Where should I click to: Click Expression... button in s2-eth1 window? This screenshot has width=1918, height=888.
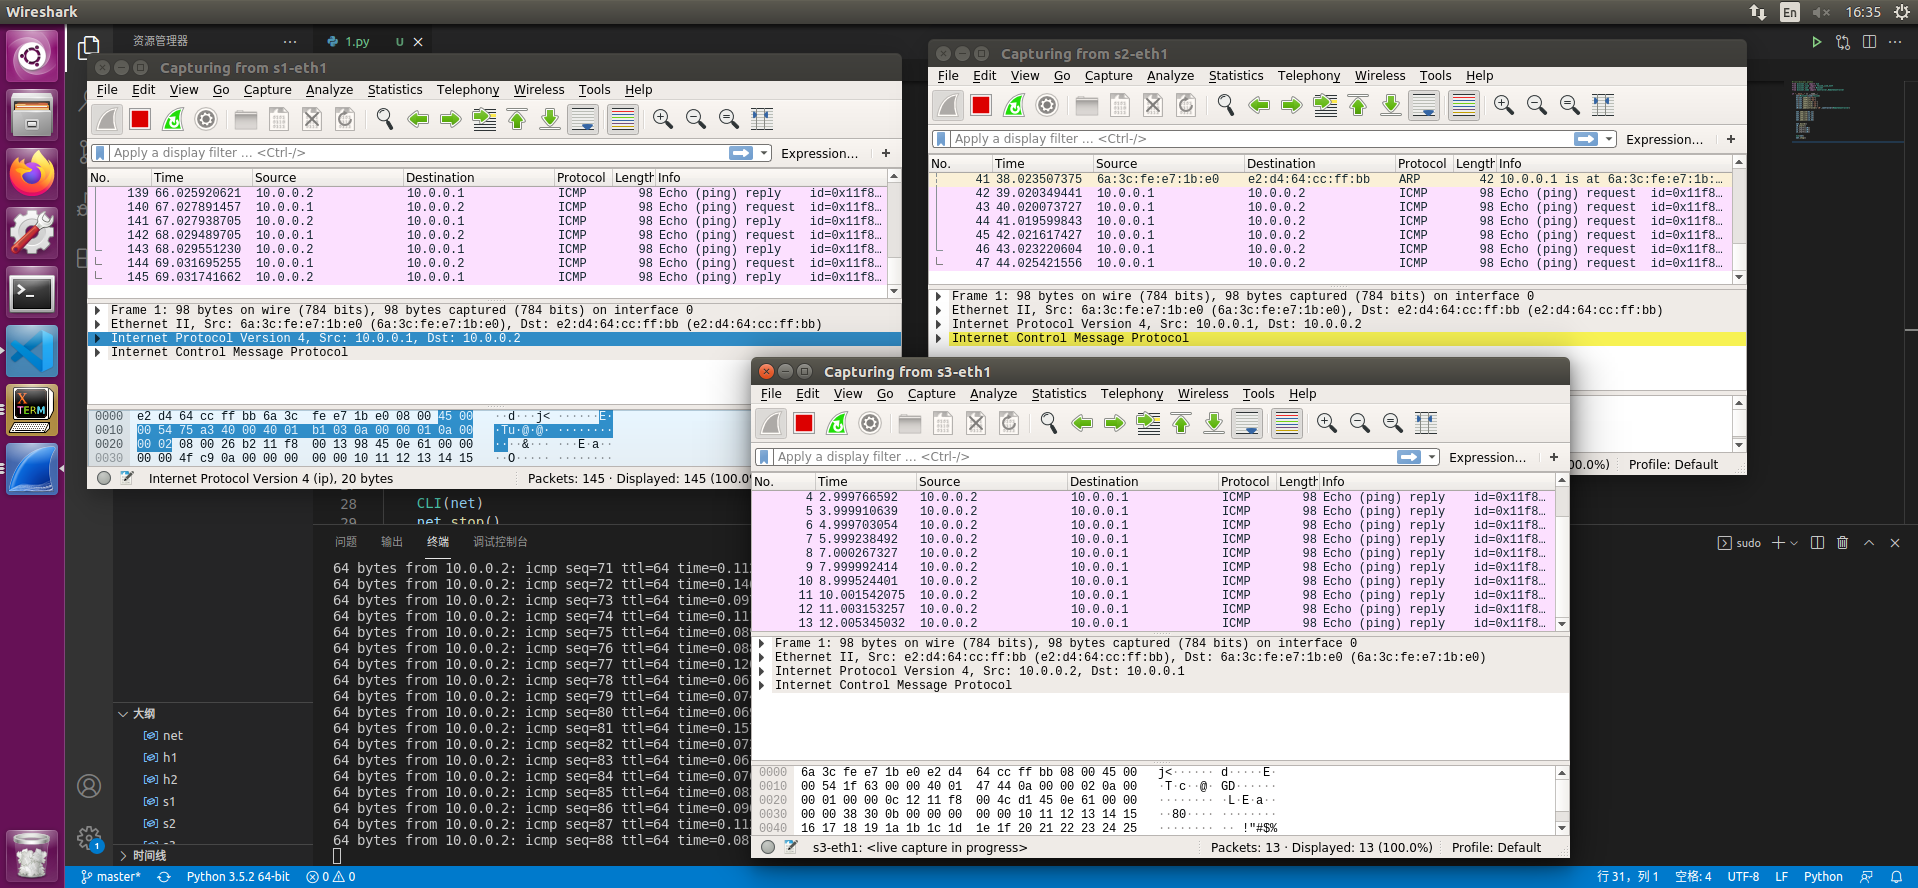1663,139
